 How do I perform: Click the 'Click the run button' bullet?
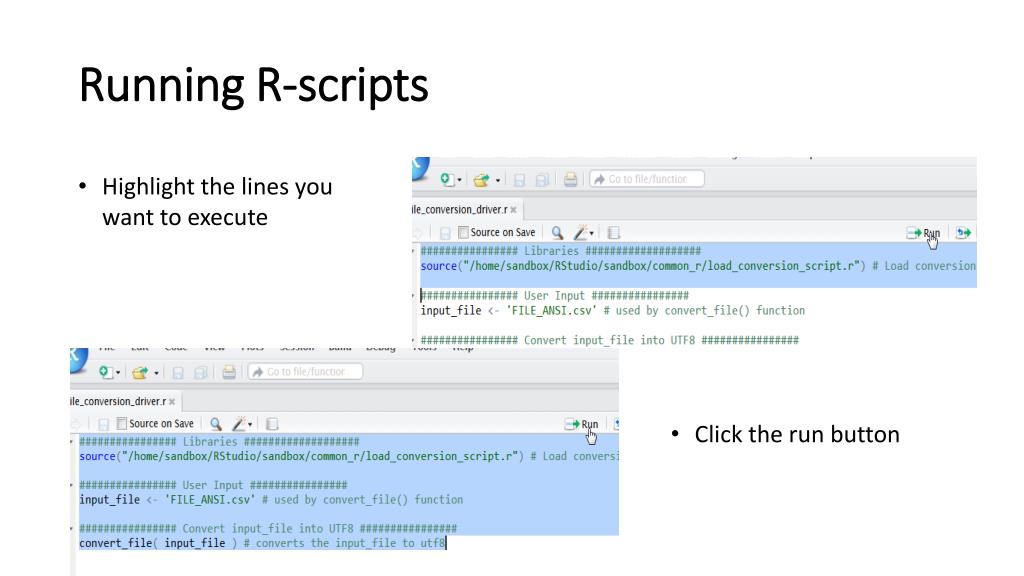point(797,434)
